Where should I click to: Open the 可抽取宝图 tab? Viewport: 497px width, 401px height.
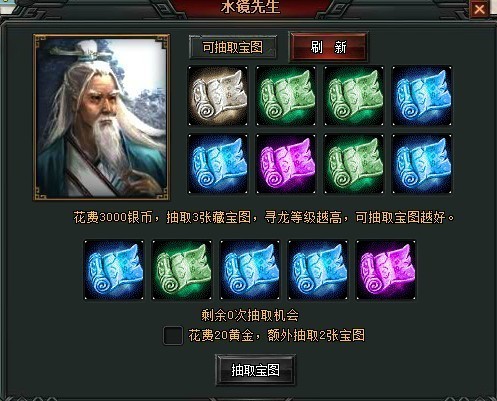coord(233,47)
